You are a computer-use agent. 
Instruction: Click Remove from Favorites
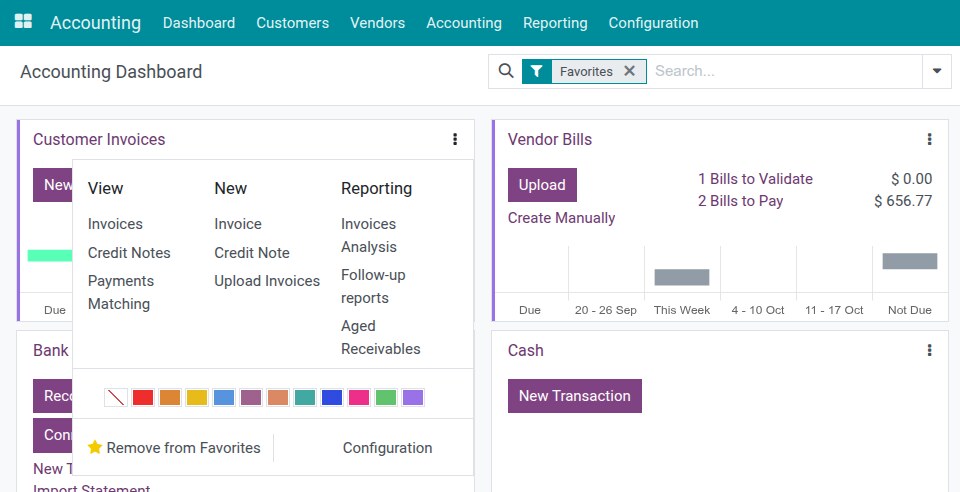[184, 448]
